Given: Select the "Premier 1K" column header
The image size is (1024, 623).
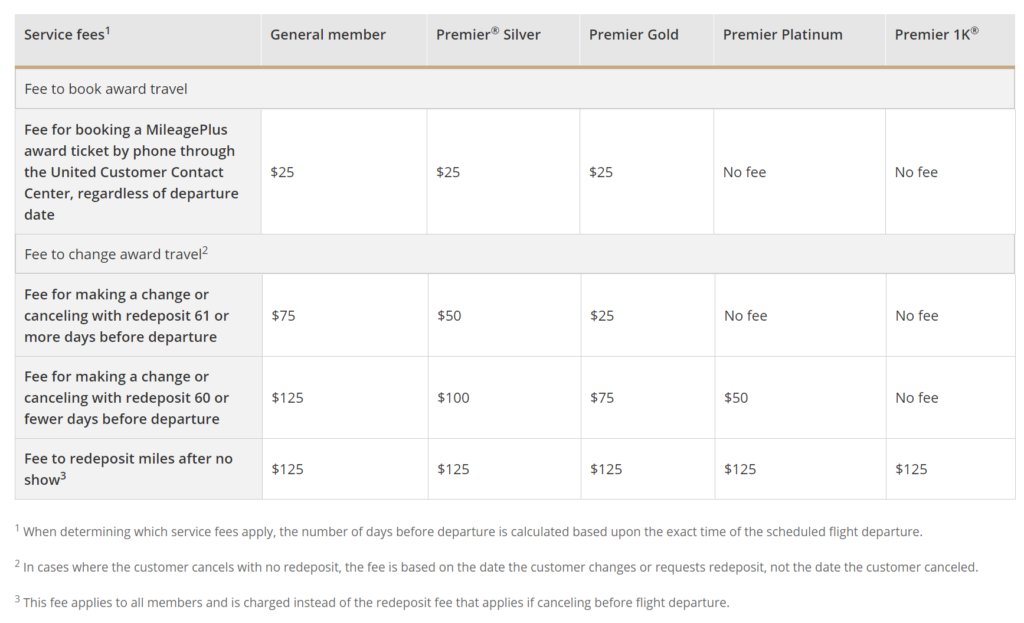Looking at the screenshot, I should [x=936, y=35].
